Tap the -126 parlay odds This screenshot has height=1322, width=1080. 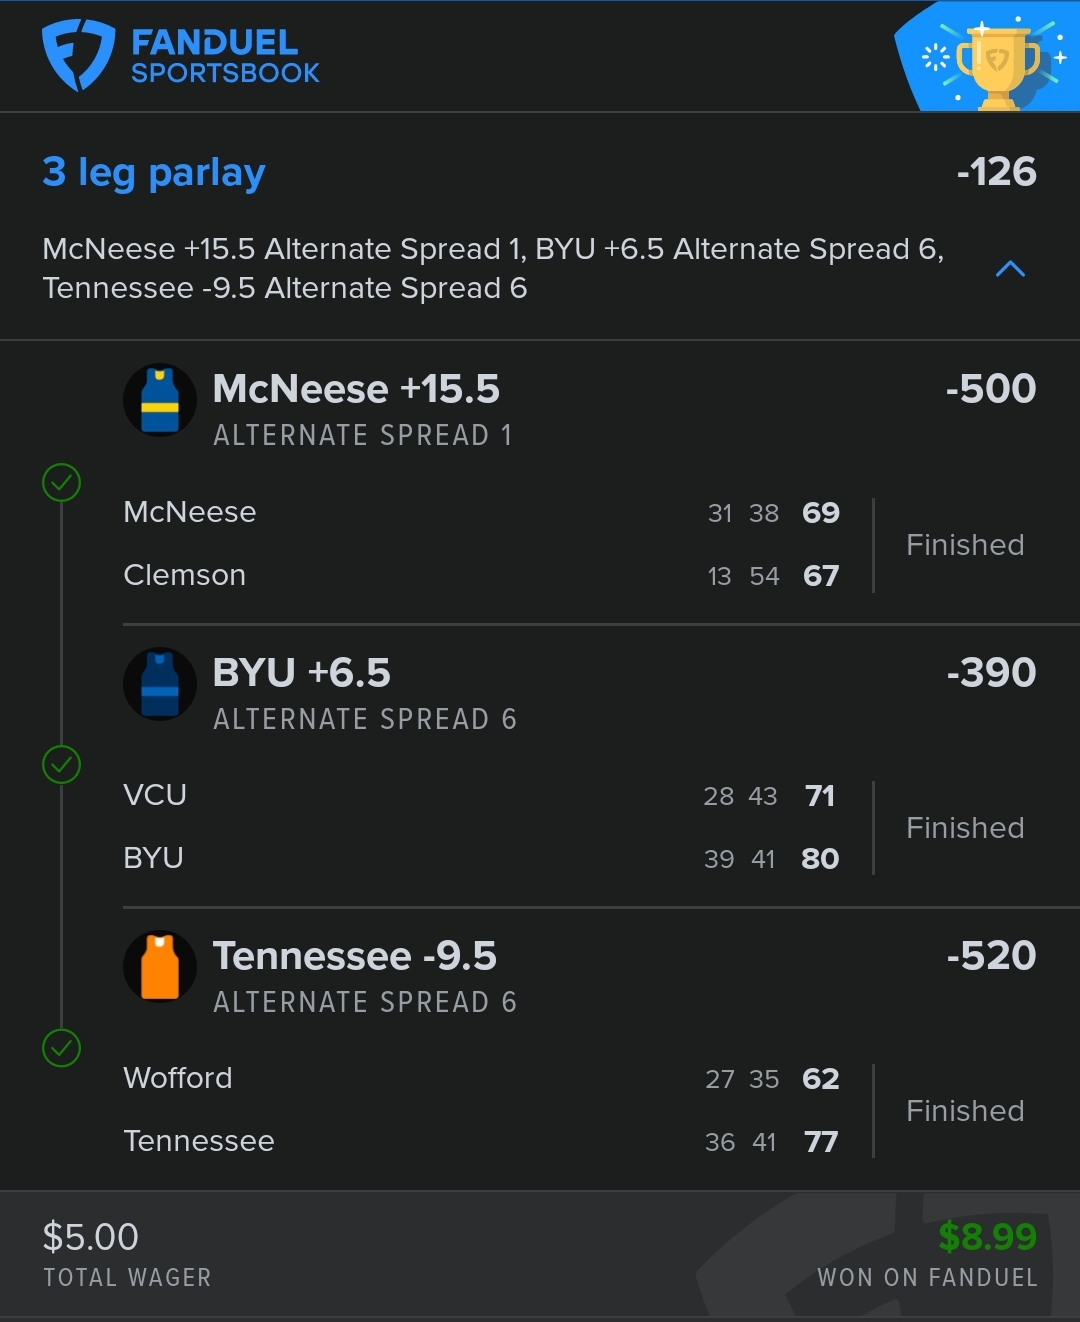996,172
